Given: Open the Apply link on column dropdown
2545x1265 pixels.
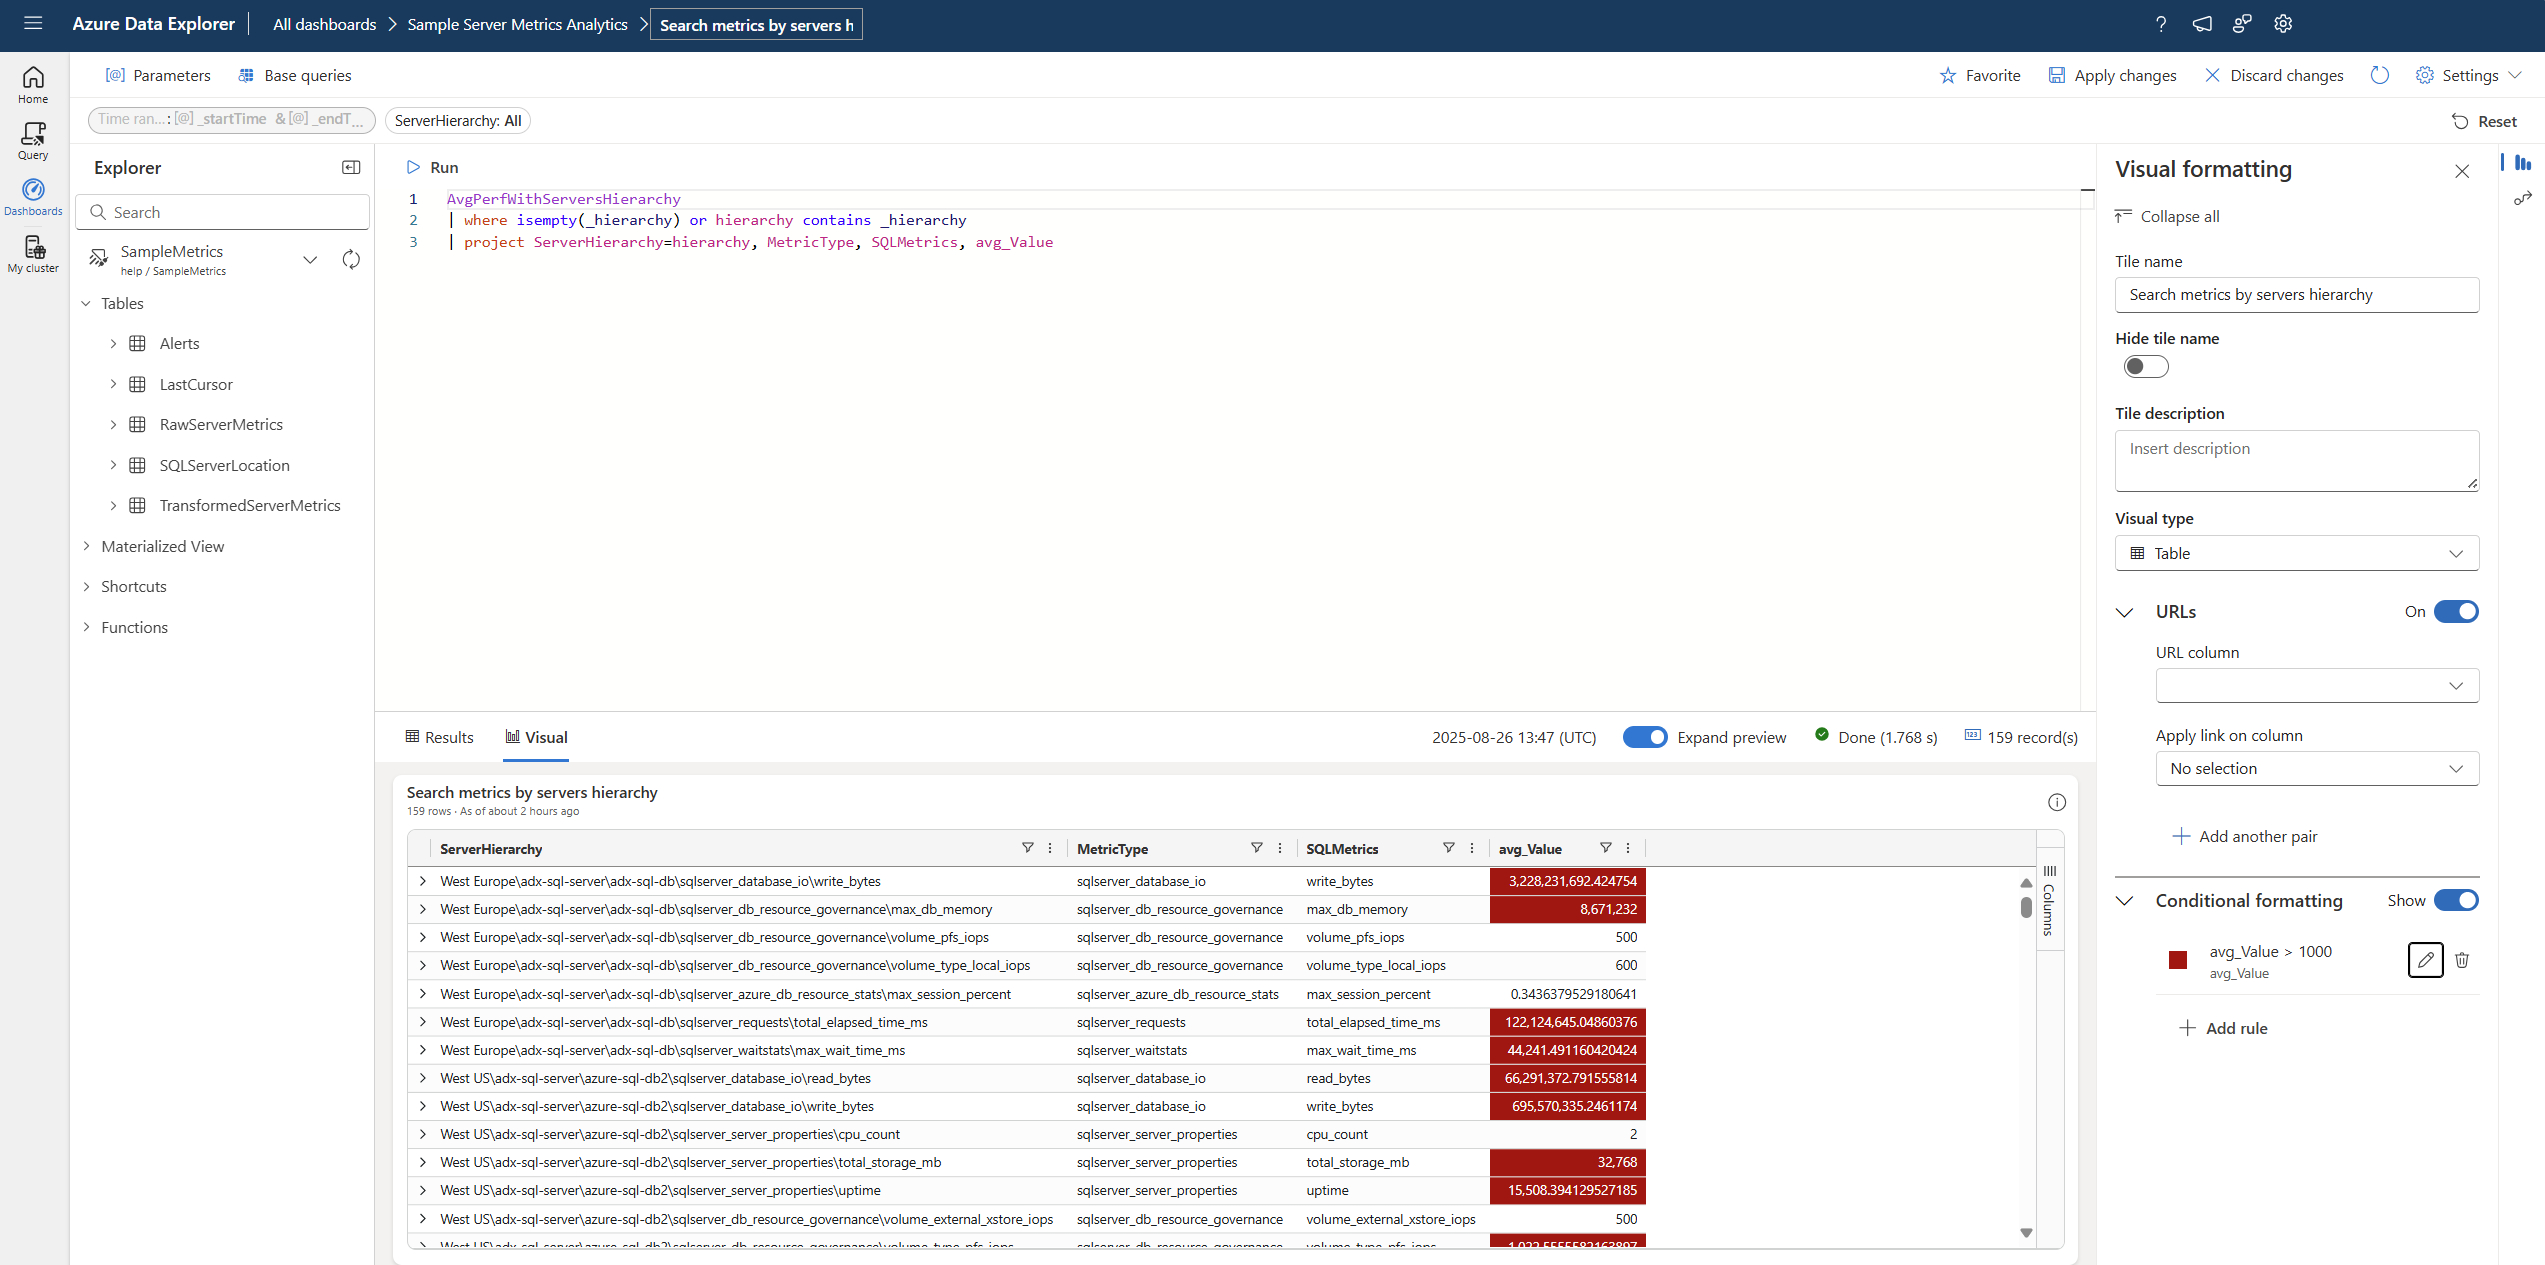Looking at the screenshot, I should point(2317,768).
